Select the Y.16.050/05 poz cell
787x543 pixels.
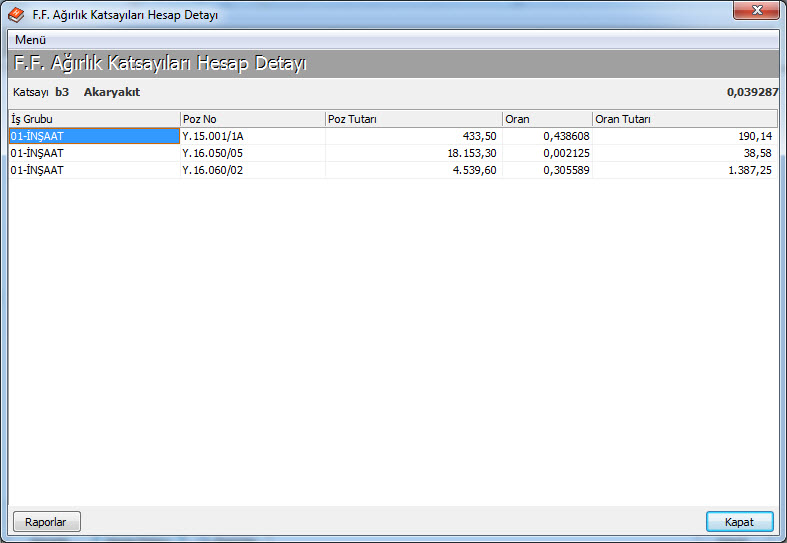pos(252,153)
